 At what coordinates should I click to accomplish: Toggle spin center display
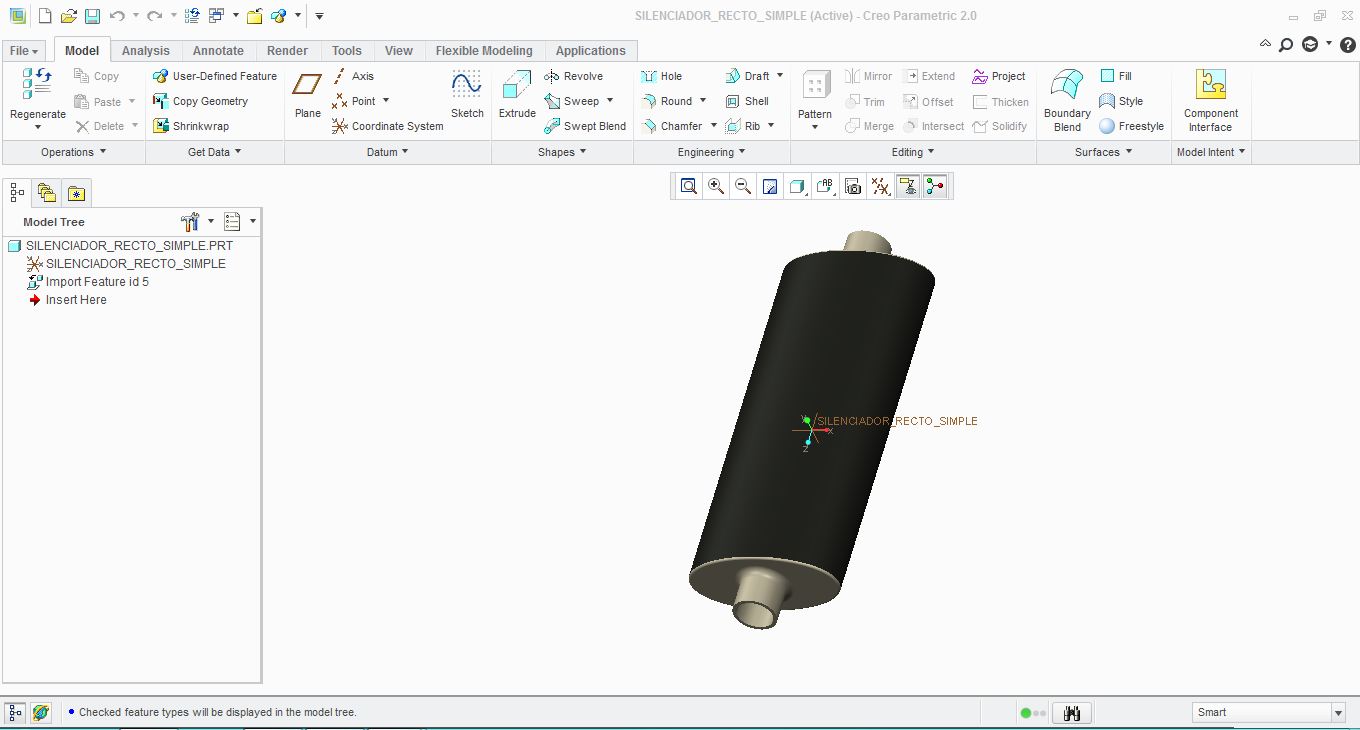click(935, 186)
